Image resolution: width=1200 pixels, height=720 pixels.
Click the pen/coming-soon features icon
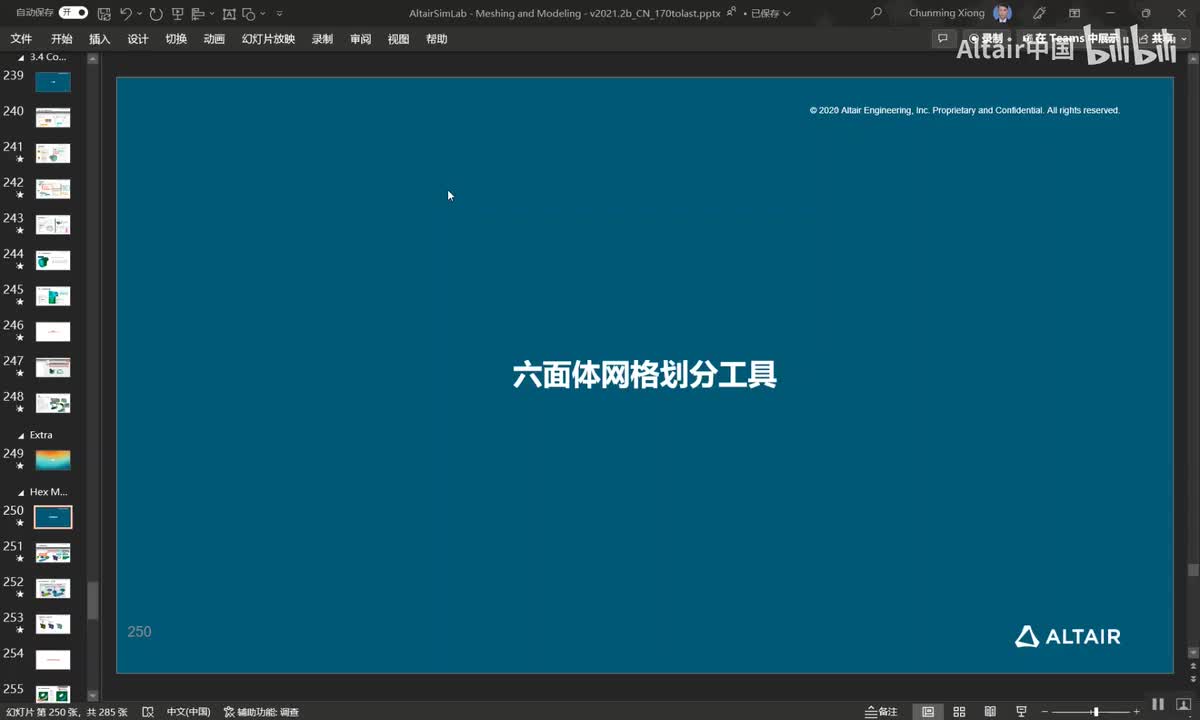pos(1039,14)
